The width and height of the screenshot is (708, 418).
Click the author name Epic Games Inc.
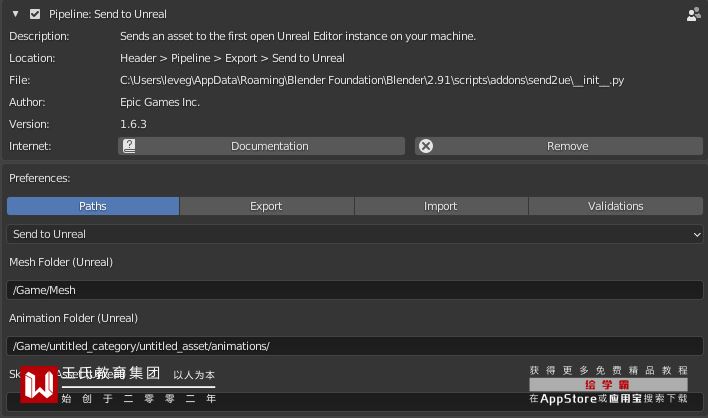coord(160,102)
